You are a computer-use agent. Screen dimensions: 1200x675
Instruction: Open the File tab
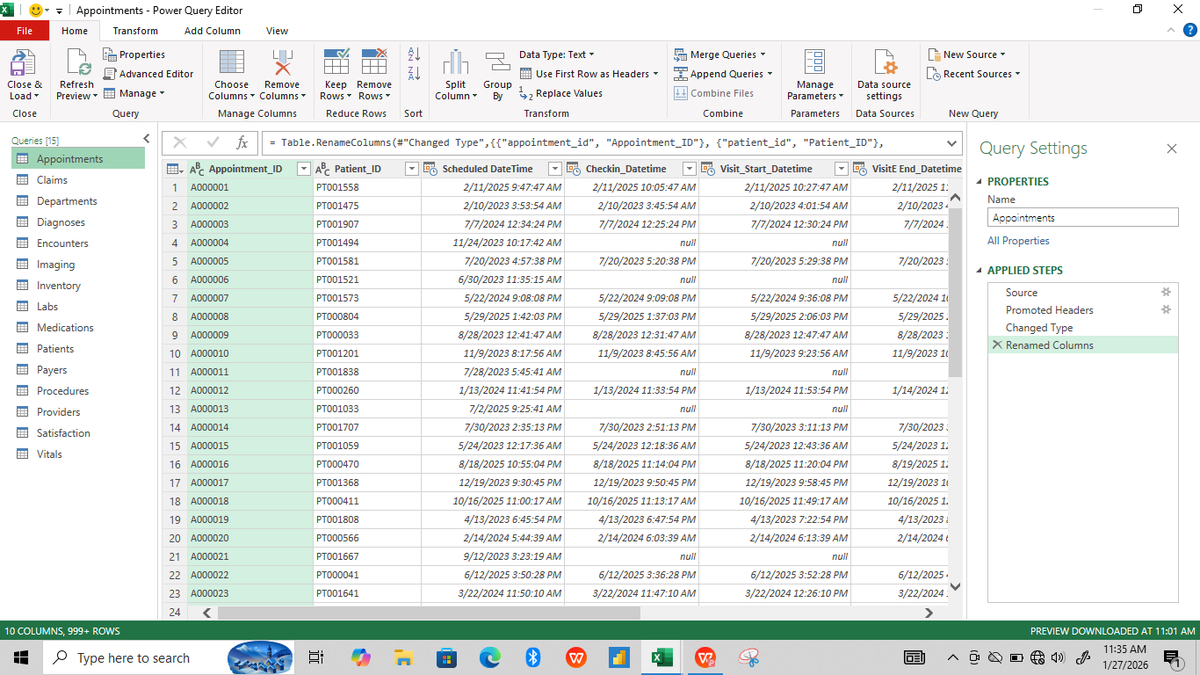[x=25, y=31]
